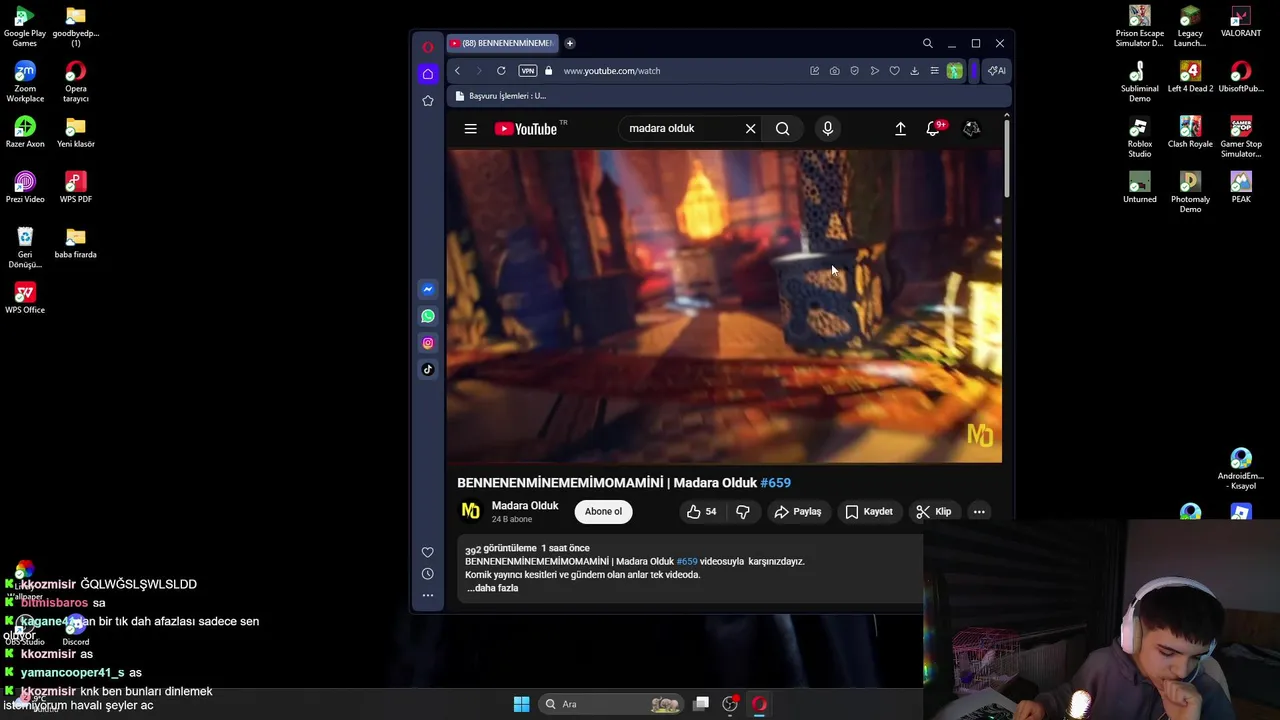The width and height of the screenshot is (1280, 720).
Task: Save video with Kaydet button
Action: (x=869, y=511)
